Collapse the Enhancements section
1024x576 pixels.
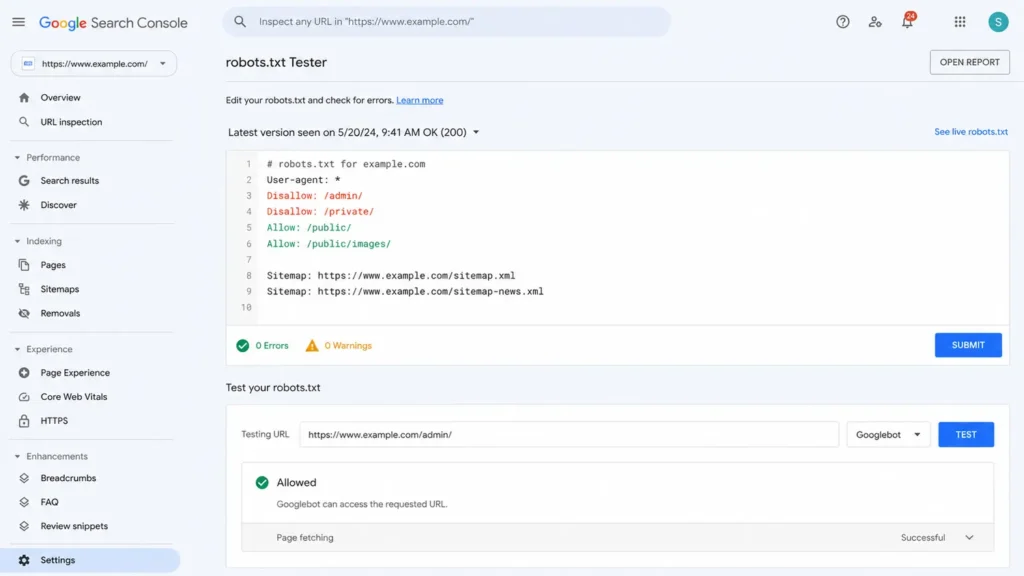[x=18, y=456]
